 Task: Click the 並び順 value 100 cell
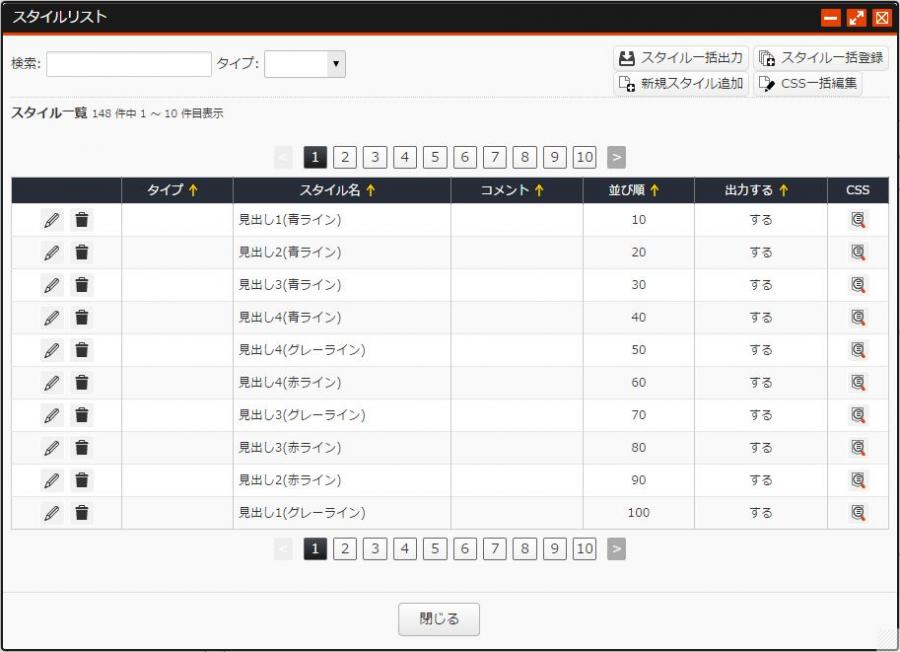639,513
